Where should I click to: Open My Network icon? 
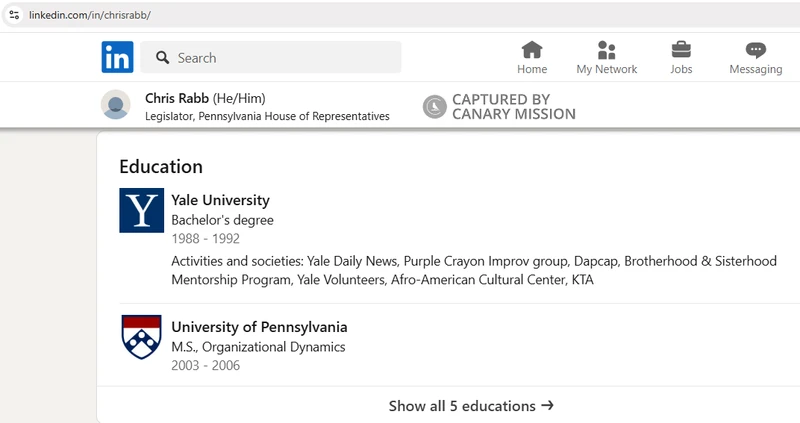point(606,50)
